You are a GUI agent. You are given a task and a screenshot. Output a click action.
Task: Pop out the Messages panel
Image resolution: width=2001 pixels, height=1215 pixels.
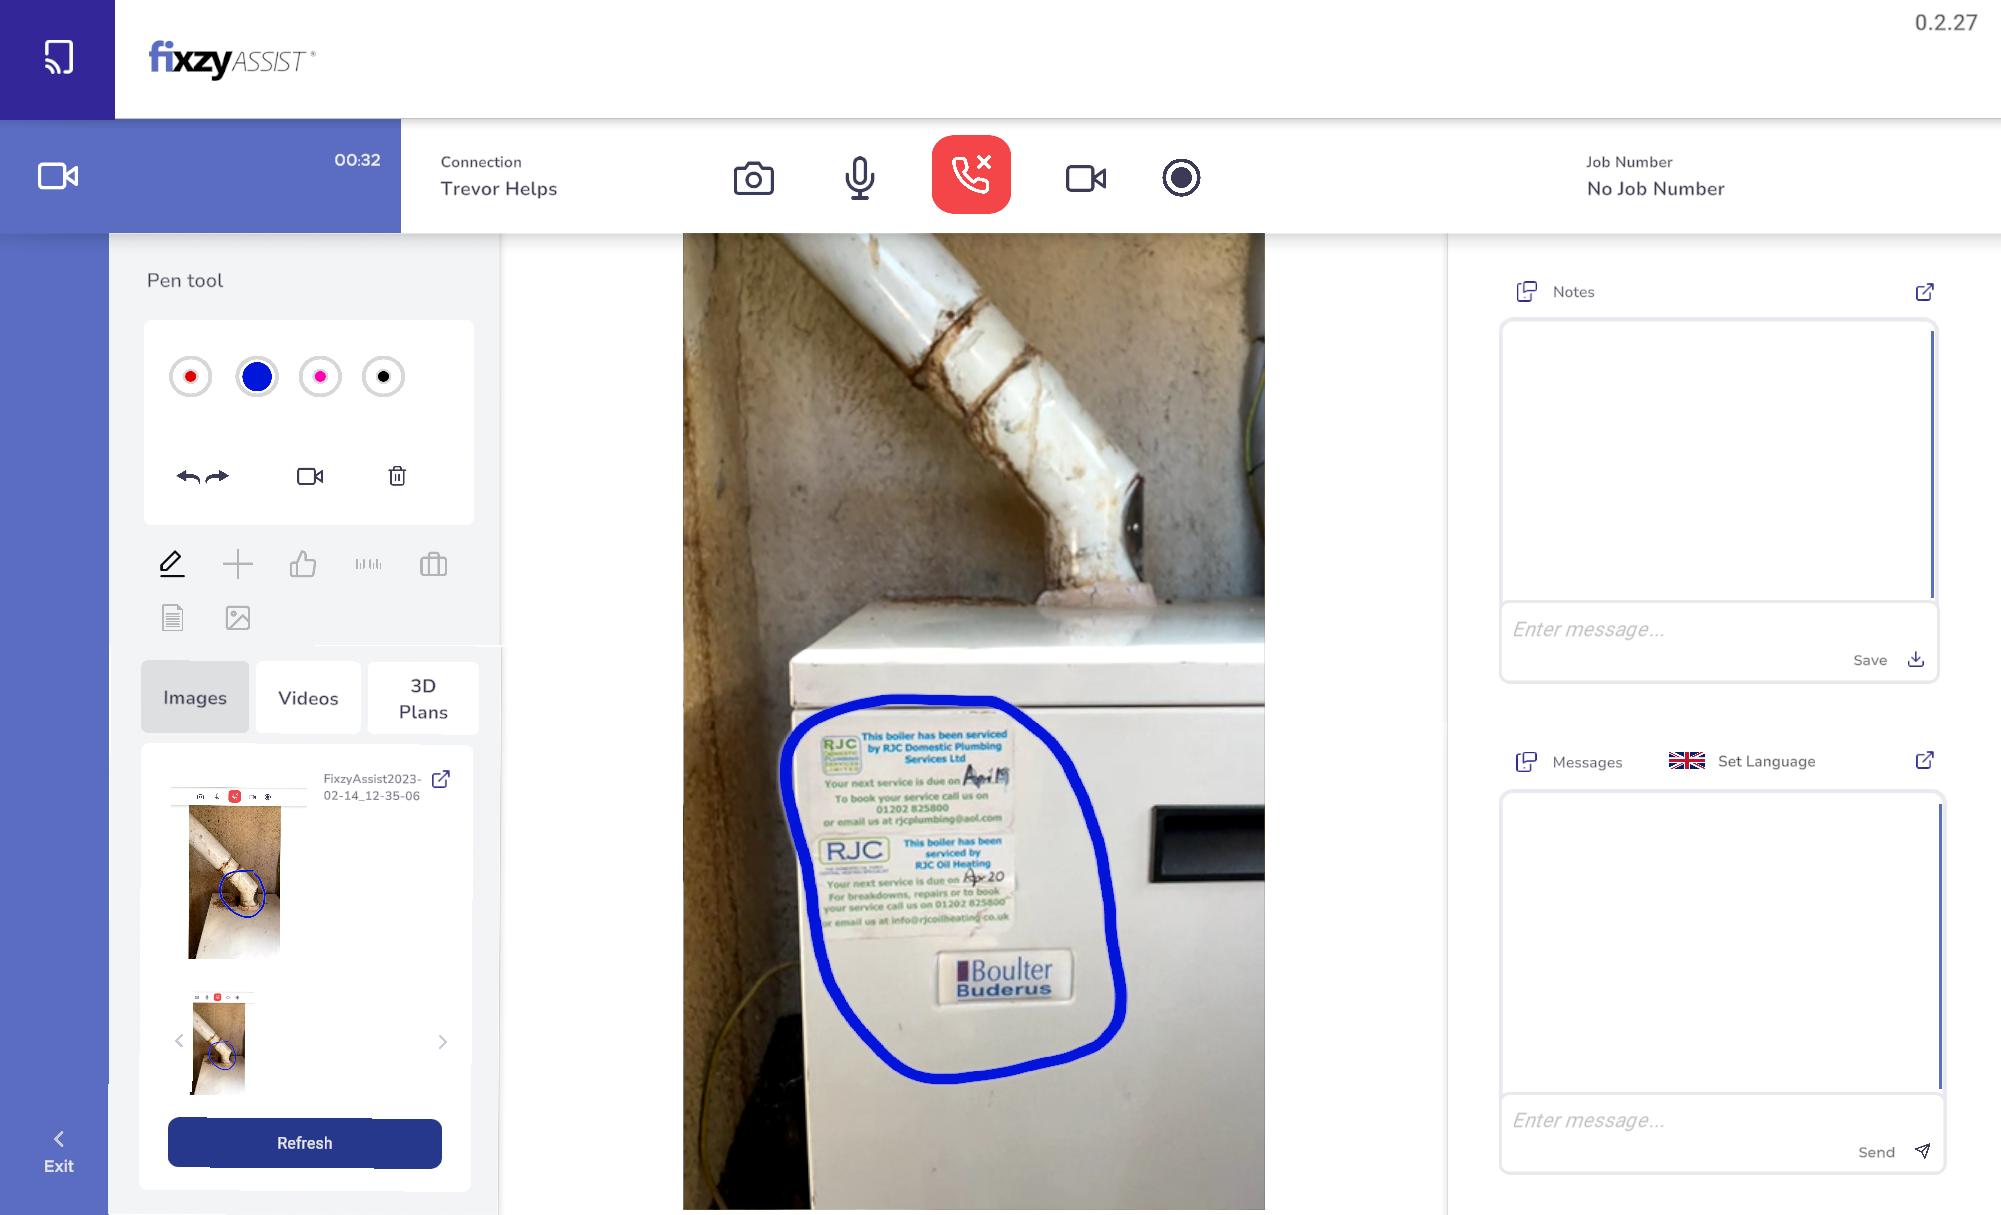(x=1924, y=761)
